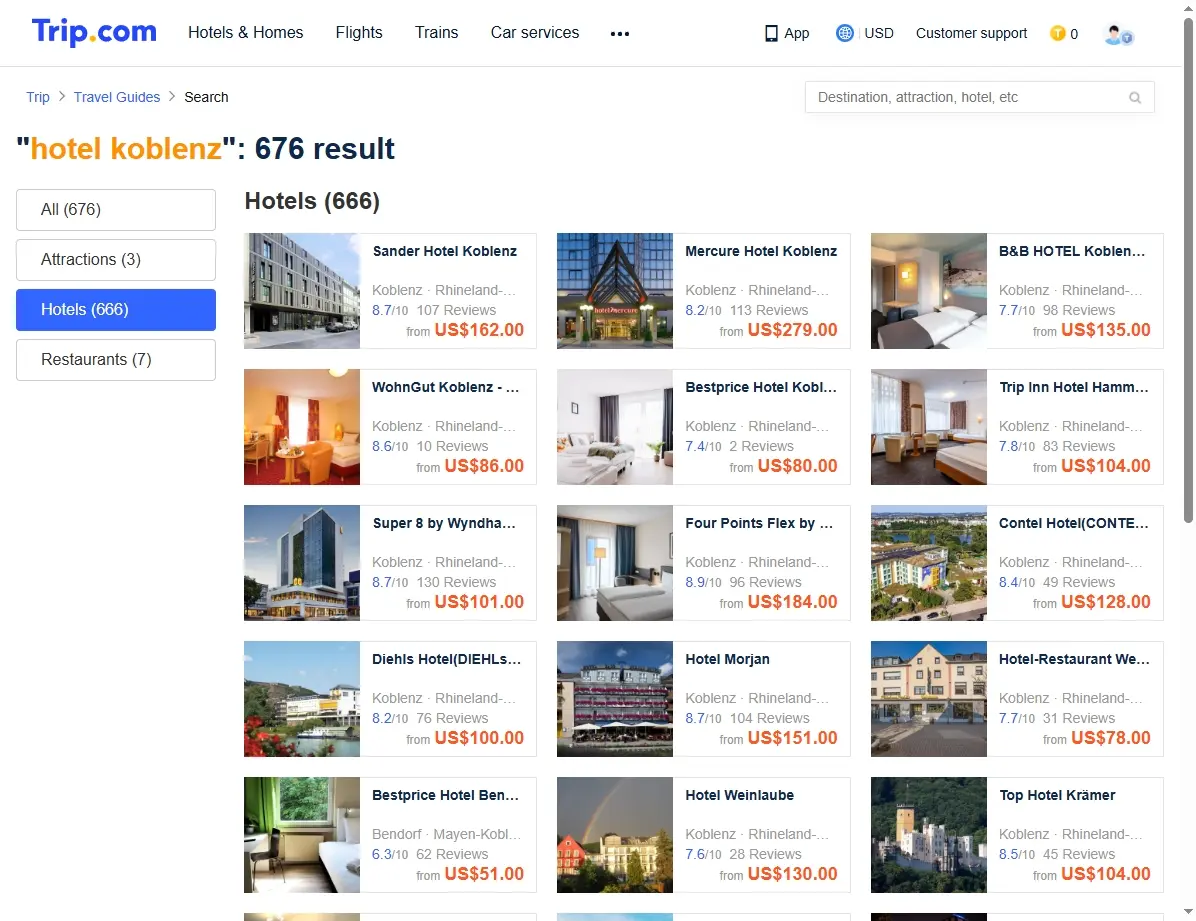
Task: Click 130 Reviews on Super 8
Action: 456,582
